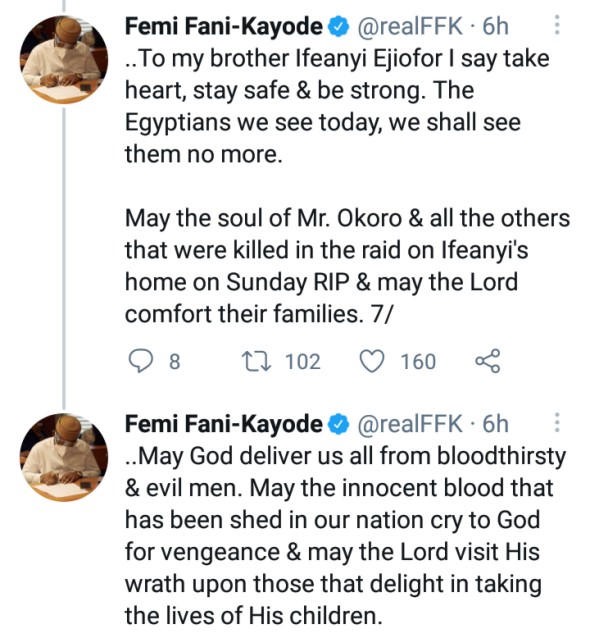Like the tweet about Ifeanyi Ejiofor

(x=372, y=361)
